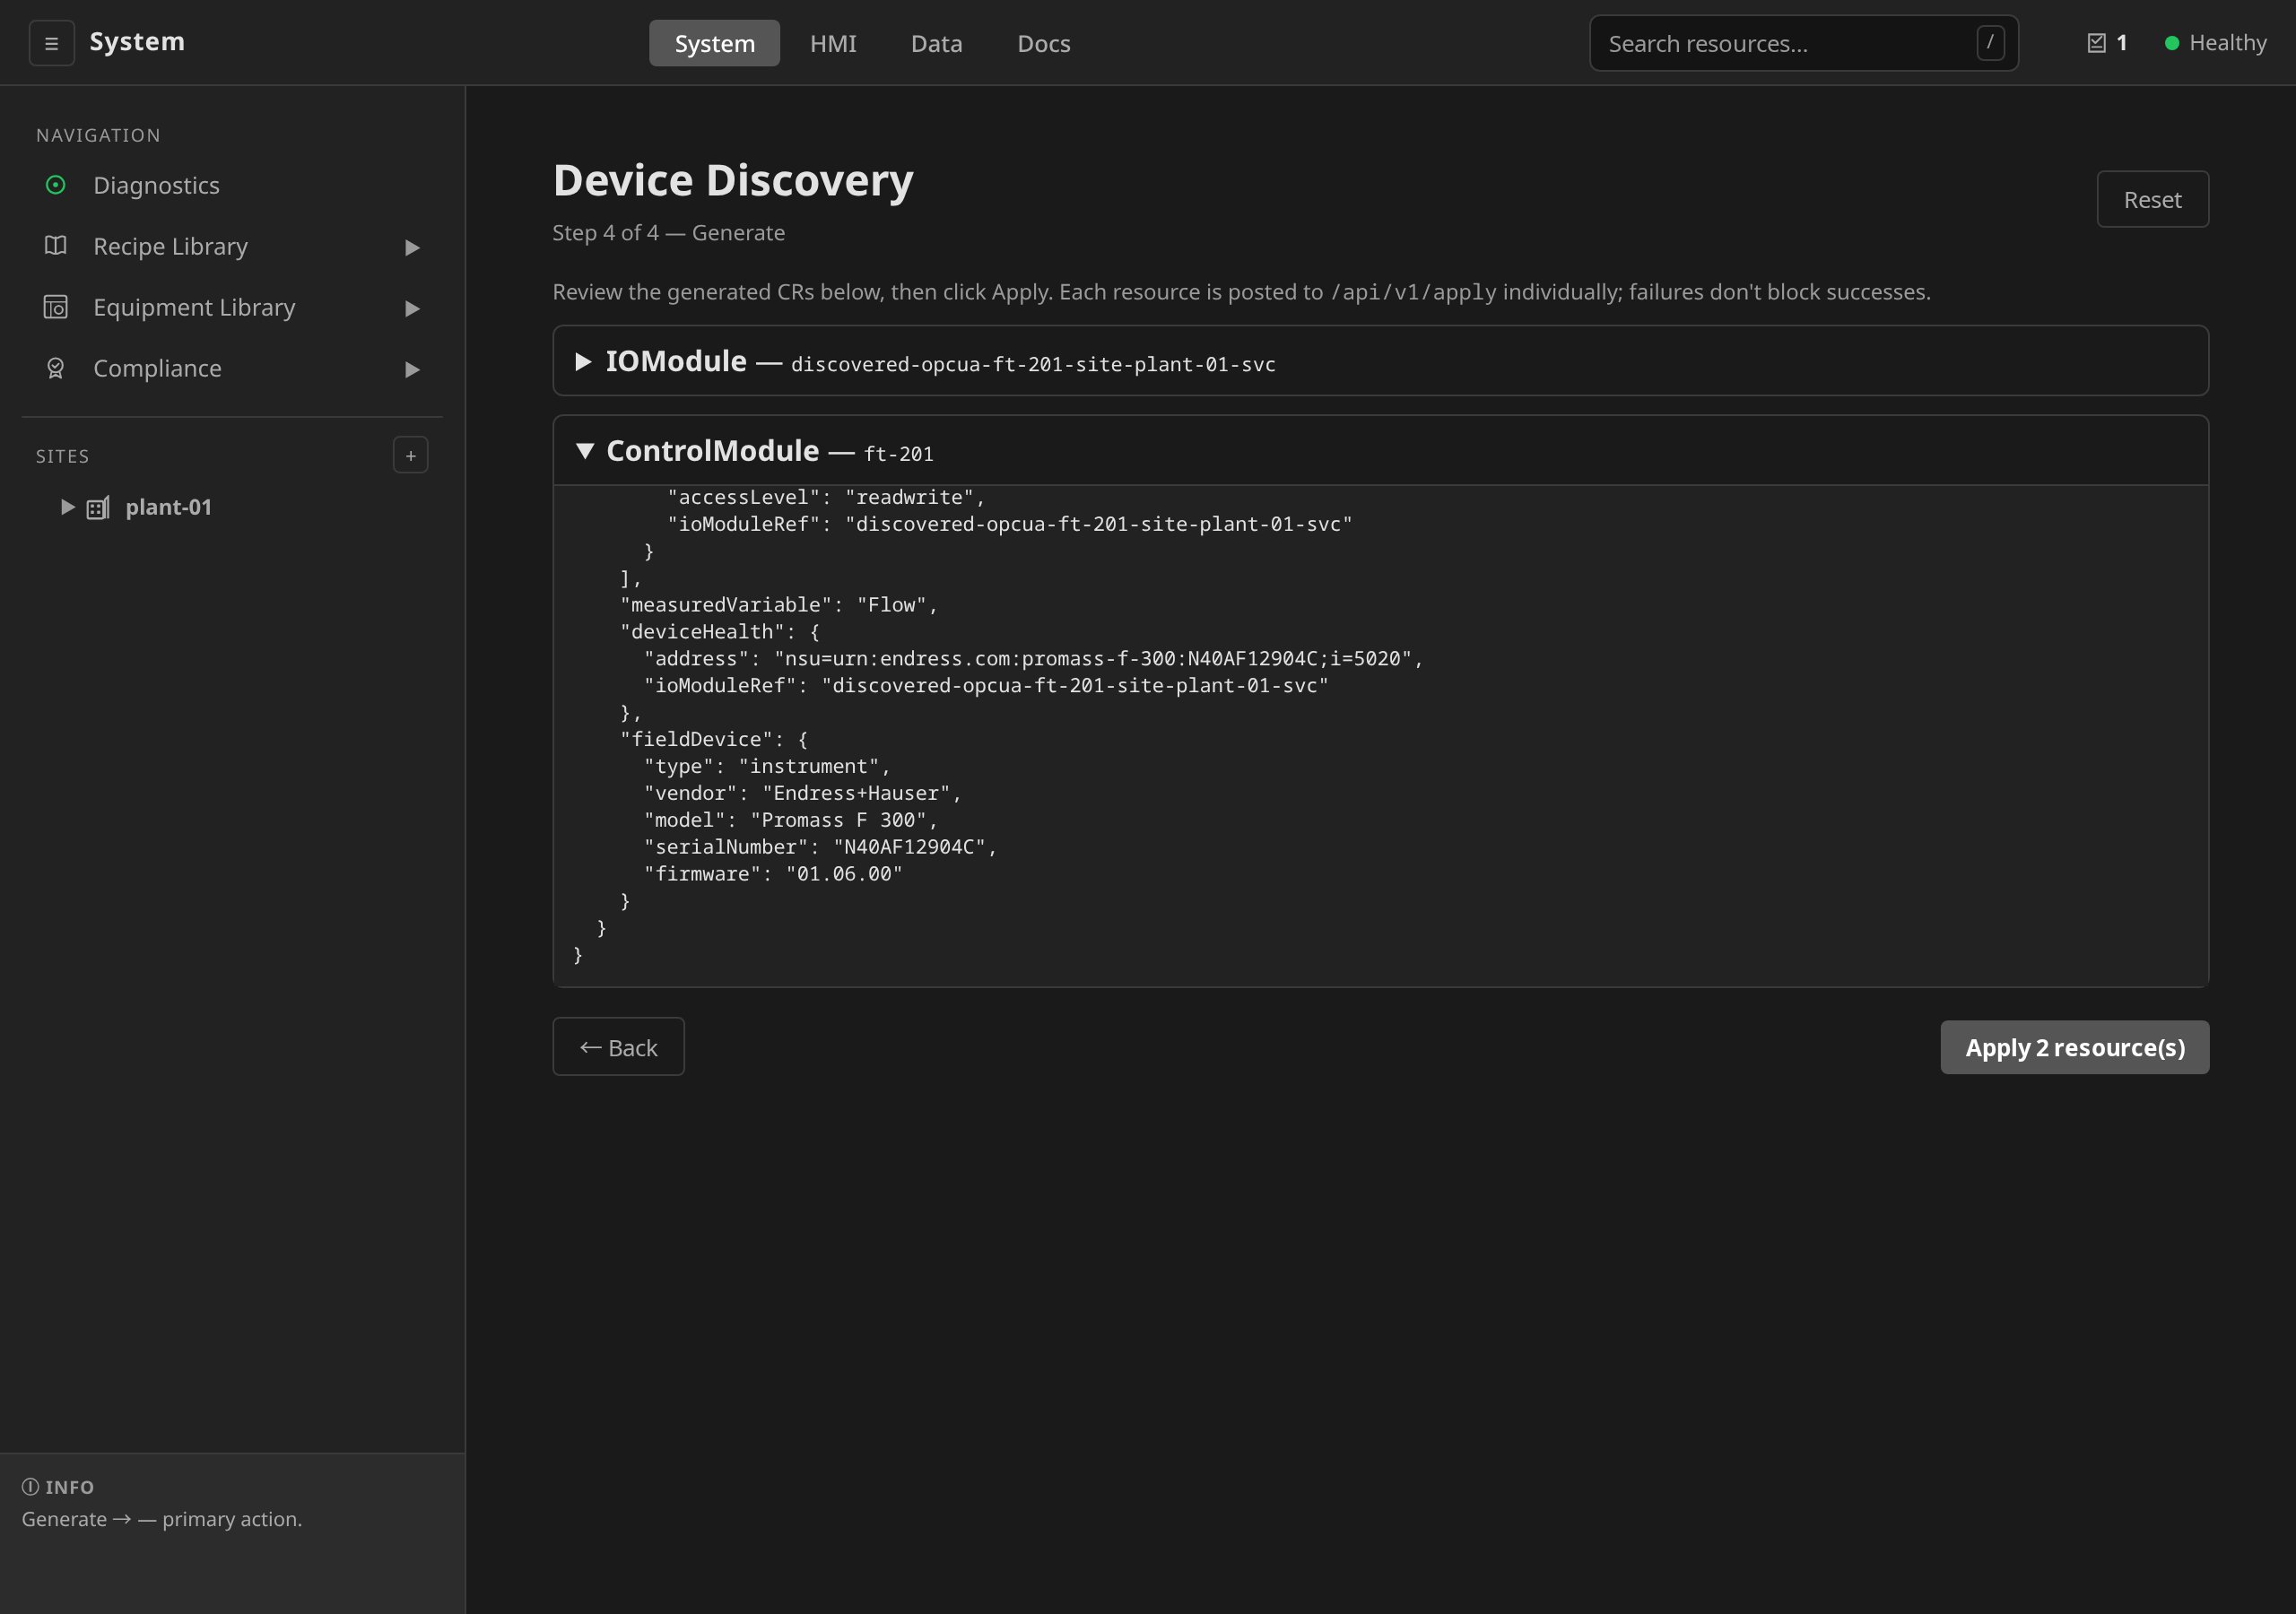The height and width of the screenshot is (1614, 2296).
Task: Click the "type": "instrument" line
Action: (x=767, y=766)
